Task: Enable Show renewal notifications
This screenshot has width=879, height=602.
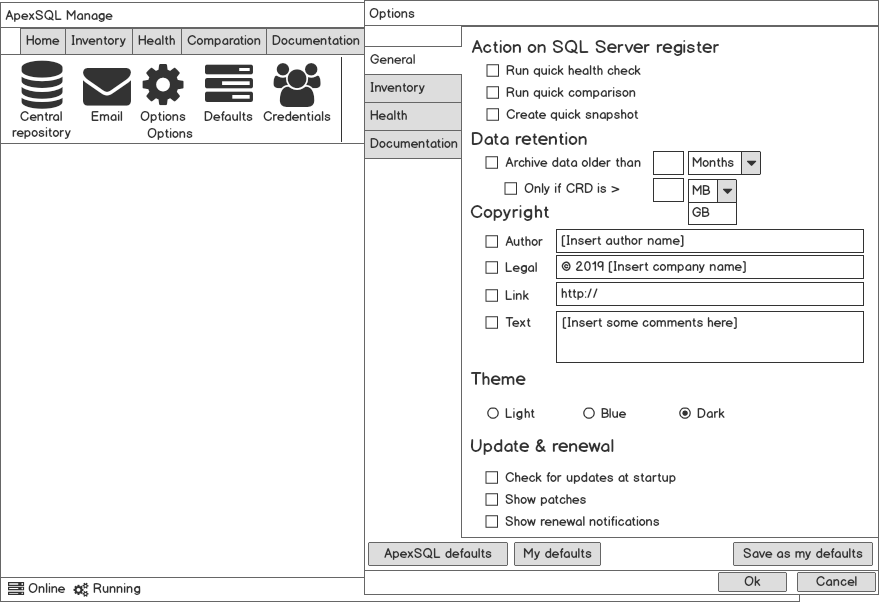Action: [492, 522]
